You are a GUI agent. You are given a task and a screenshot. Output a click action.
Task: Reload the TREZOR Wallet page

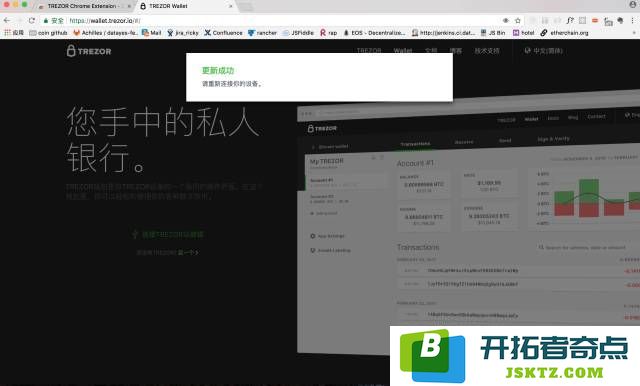pos(31,20)
